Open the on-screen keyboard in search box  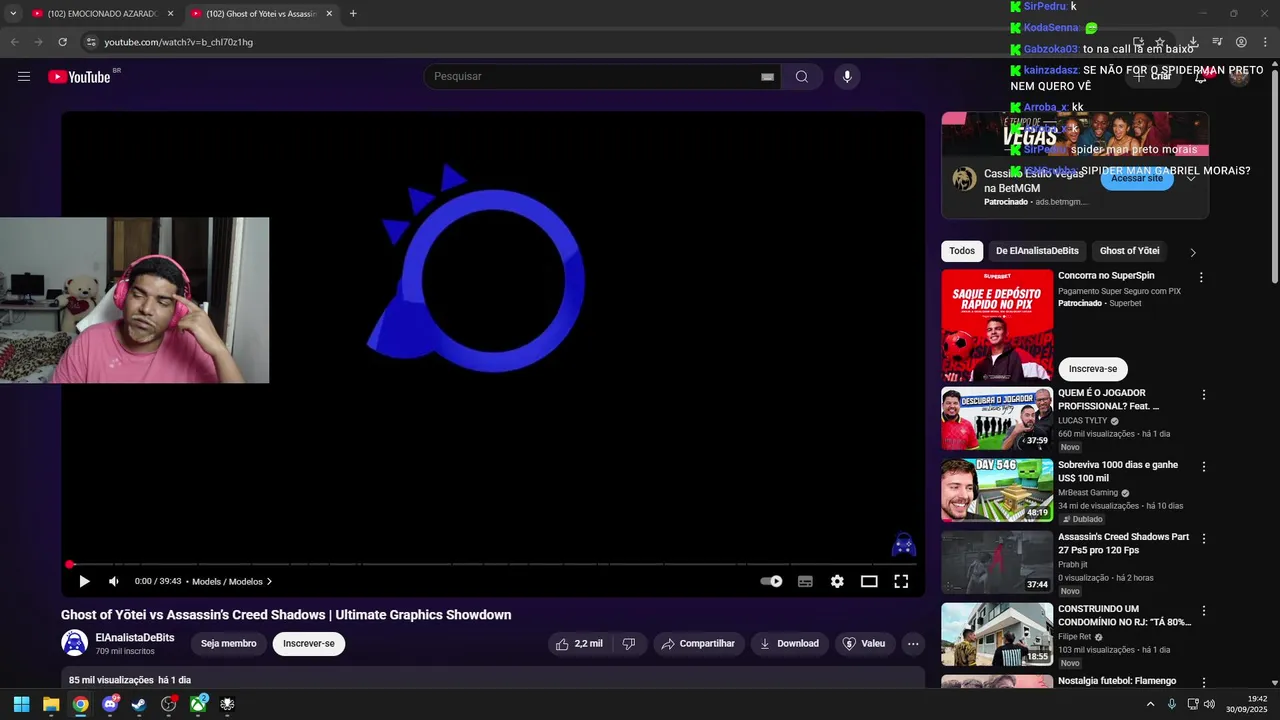(767, 77)
